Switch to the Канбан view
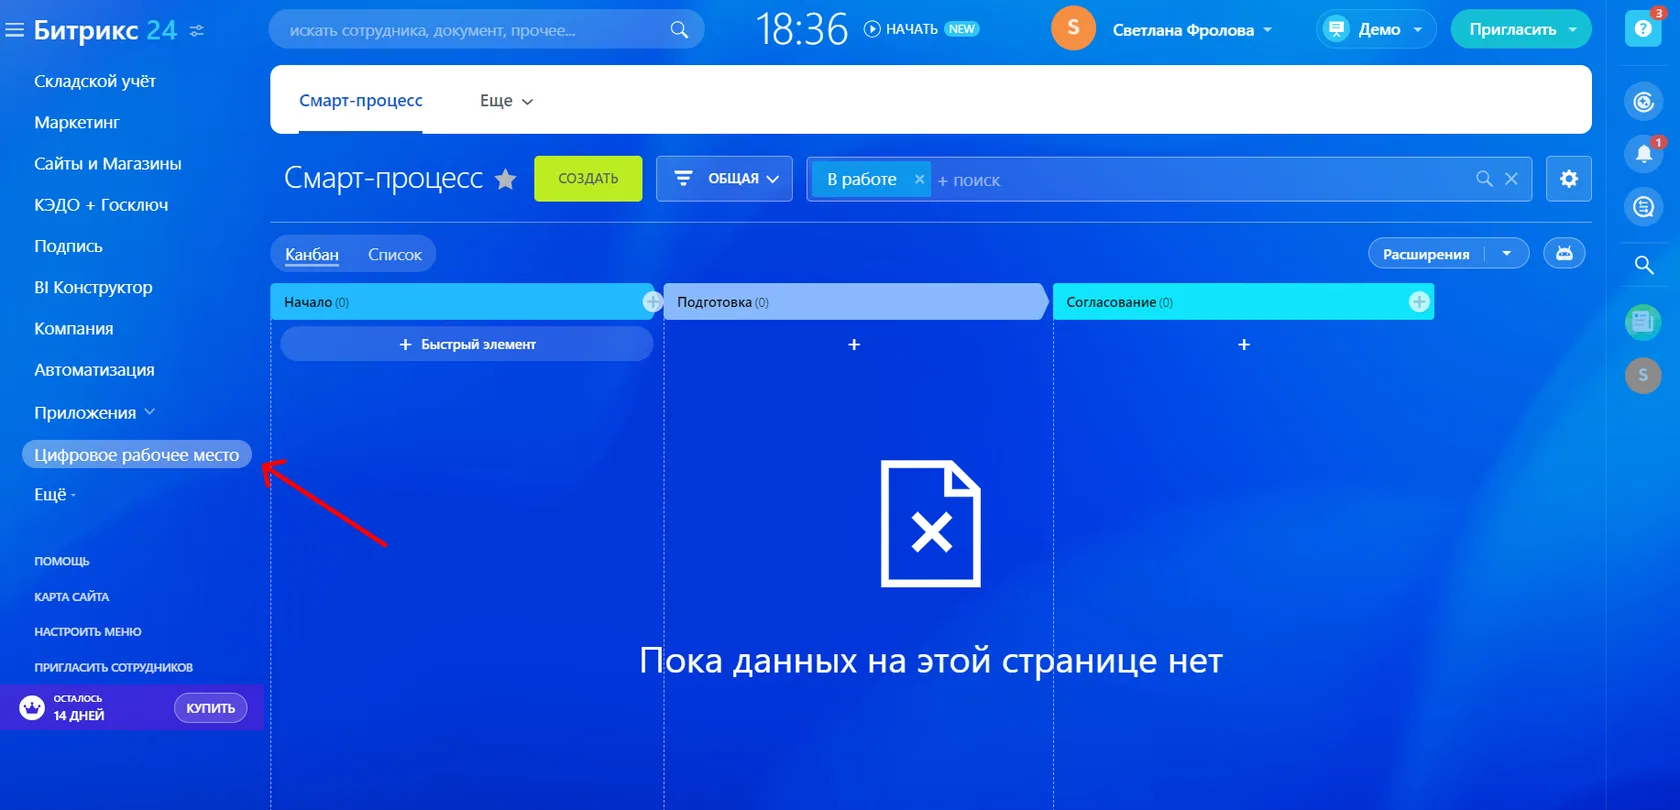Image resolution: width=1680 pixels, height=810 pixels. point(312,254)
